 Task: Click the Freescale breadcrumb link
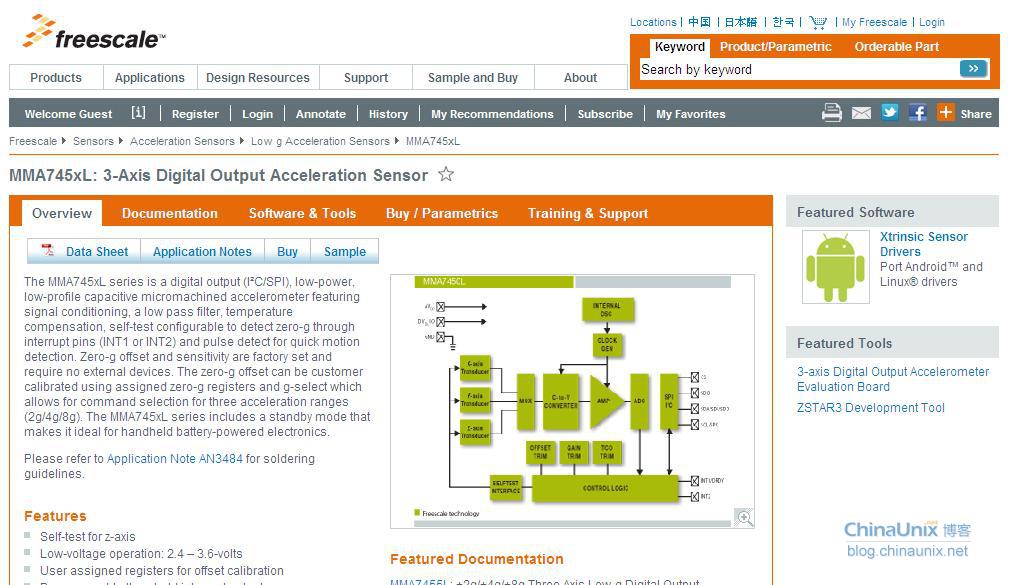coord(33,141)
